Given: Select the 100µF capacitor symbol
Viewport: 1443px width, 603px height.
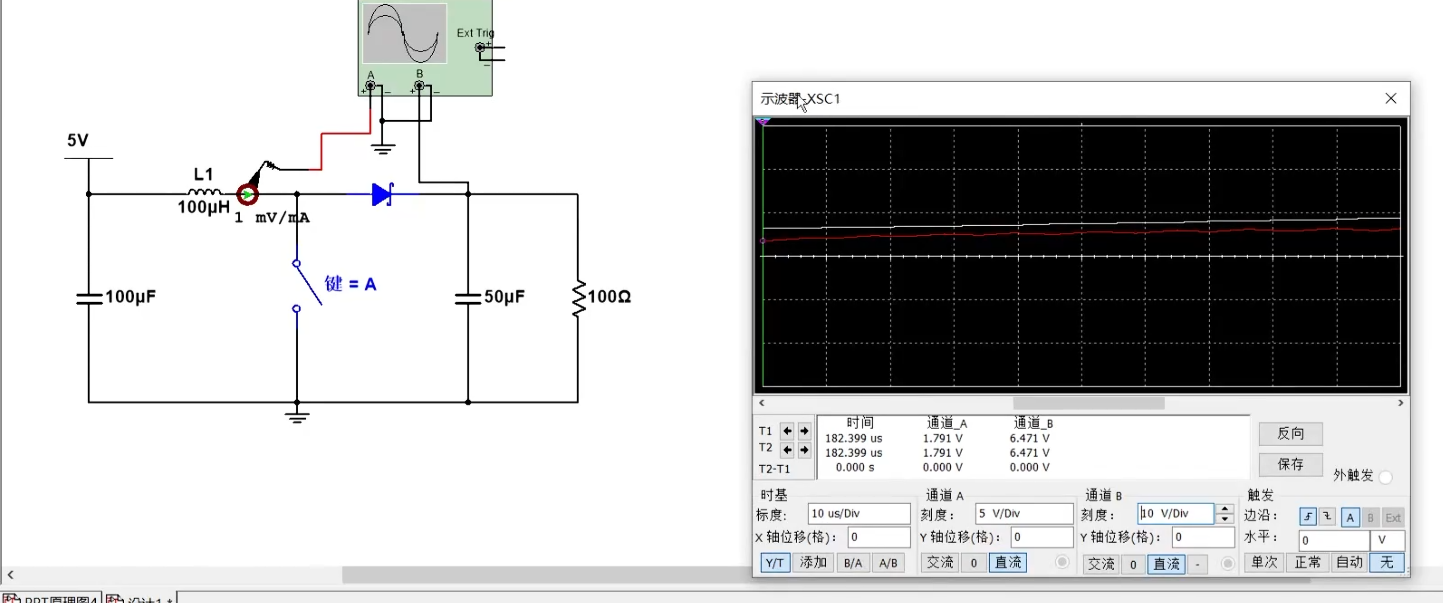Looking at the screenshot, I should 88,297.
